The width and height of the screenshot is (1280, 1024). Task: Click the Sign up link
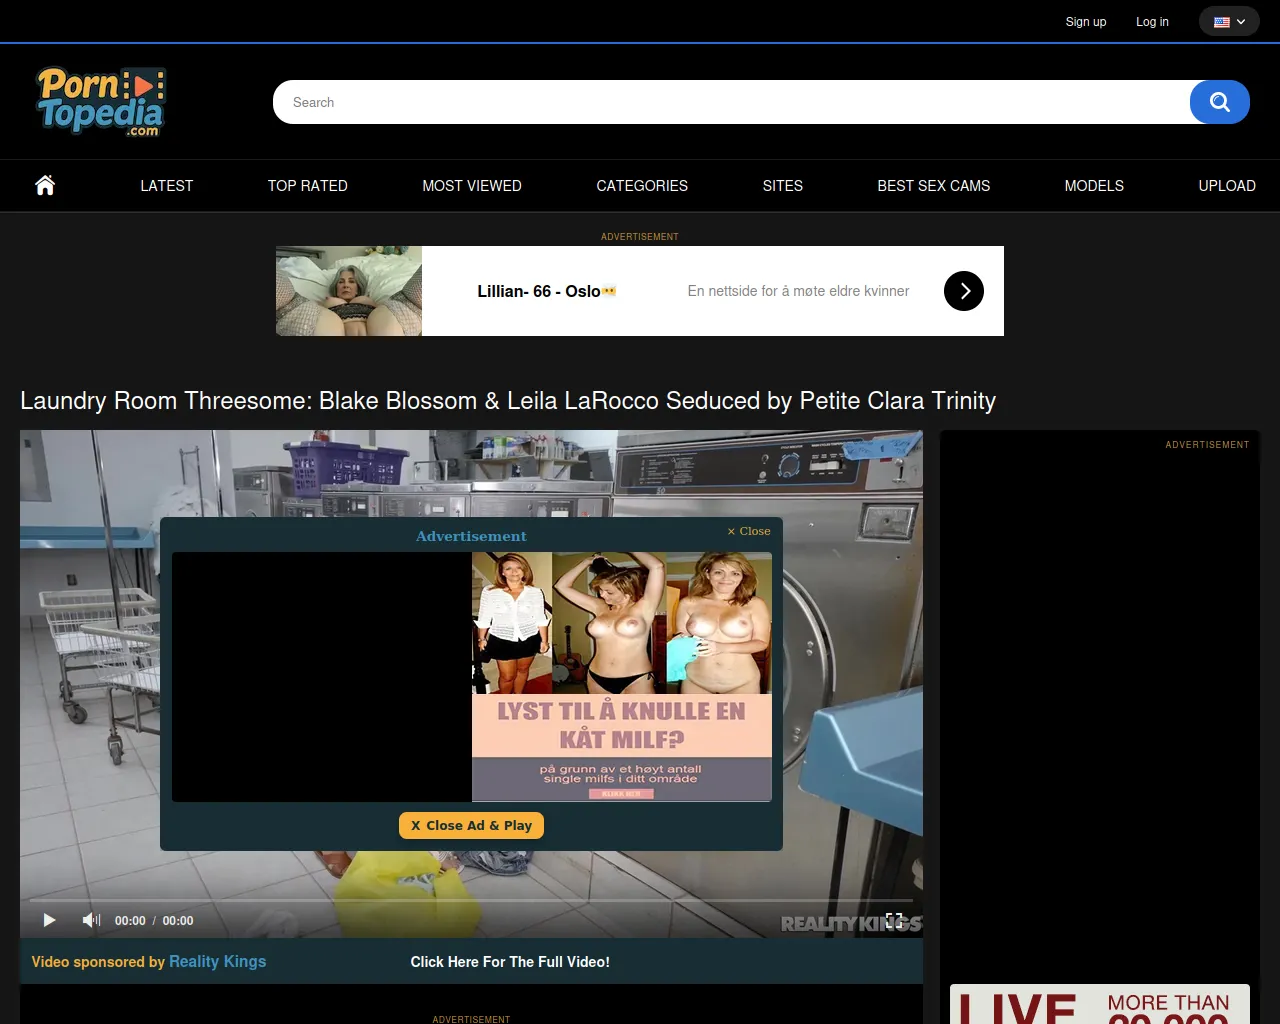pyautogui.click(x=1085, y=22)
